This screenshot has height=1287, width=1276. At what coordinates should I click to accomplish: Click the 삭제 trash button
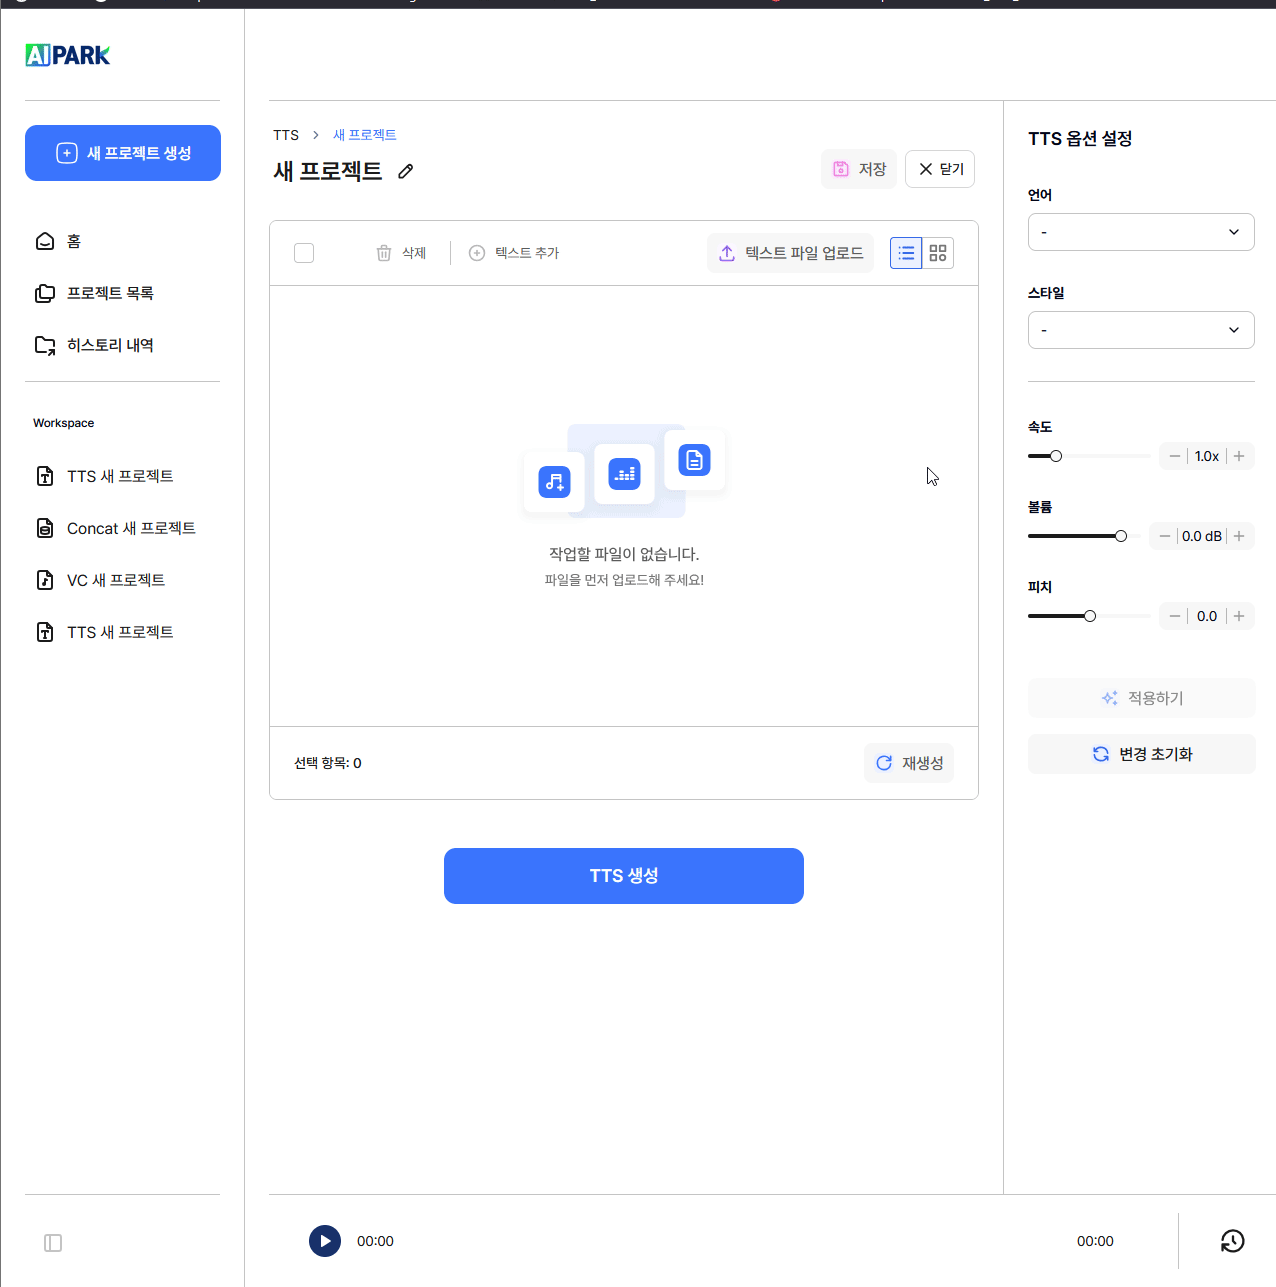tap(401, 253)
